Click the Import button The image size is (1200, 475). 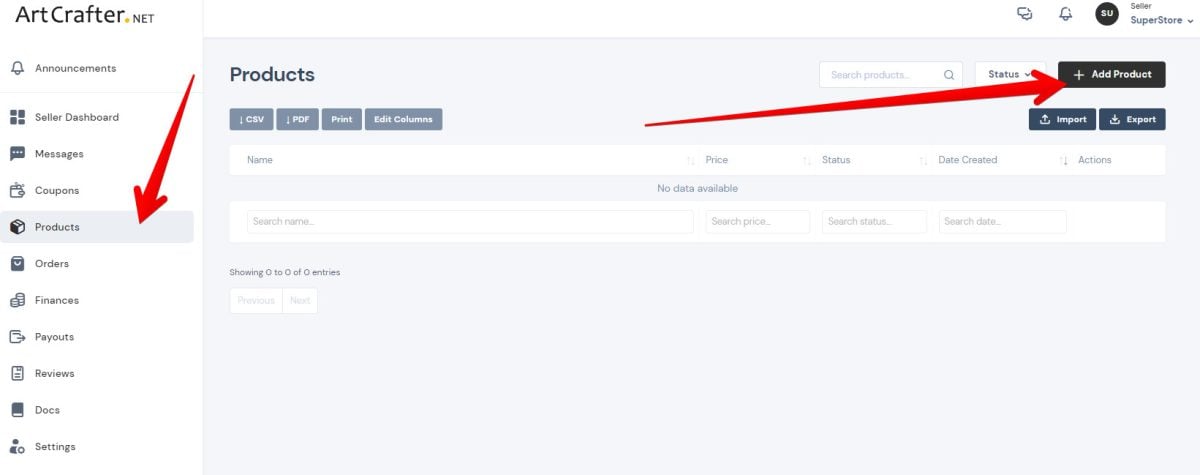click(1062, 119)
